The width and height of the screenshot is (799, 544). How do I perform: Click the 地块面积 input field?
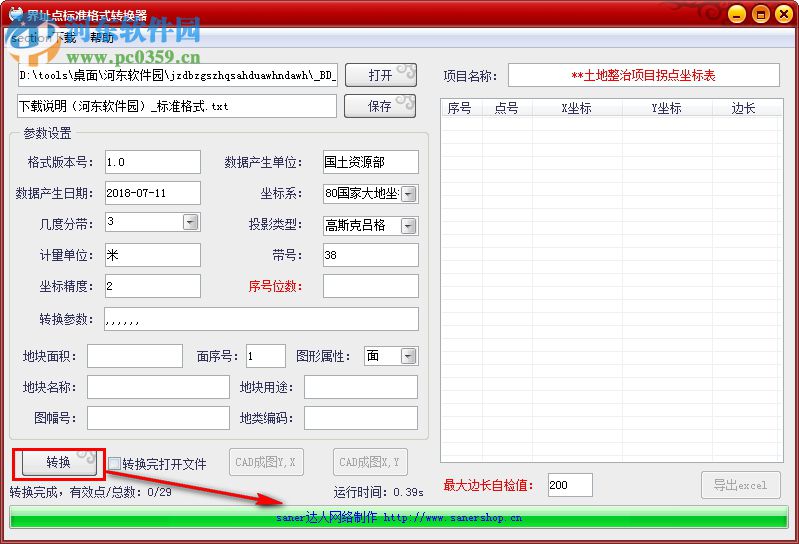(135, 356)
